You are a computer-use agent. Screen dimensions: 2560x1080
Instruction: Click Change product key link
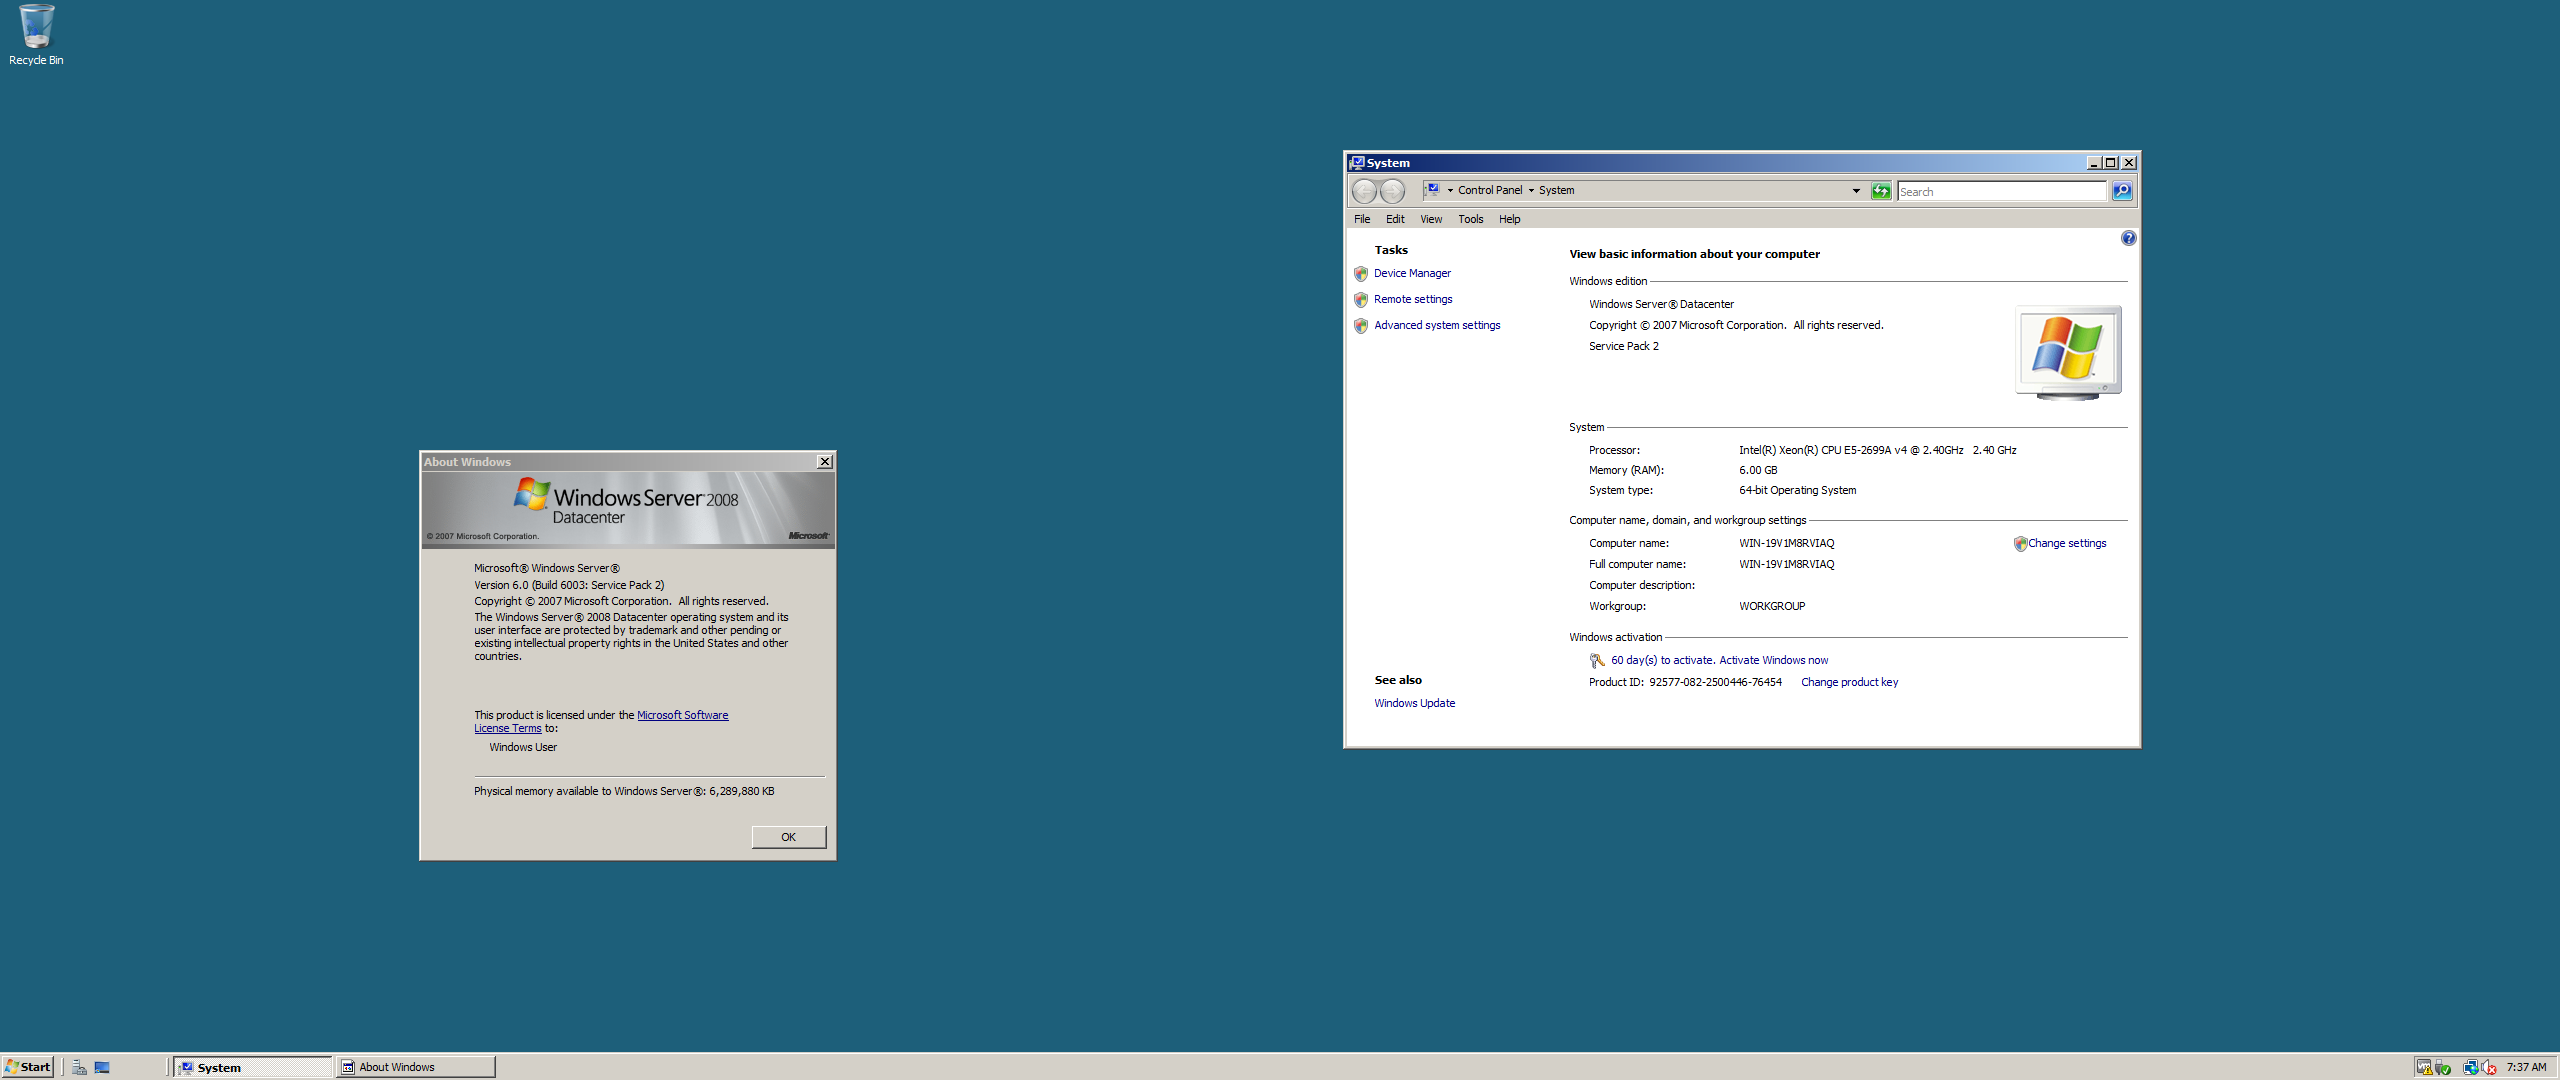pos(1849,683)
